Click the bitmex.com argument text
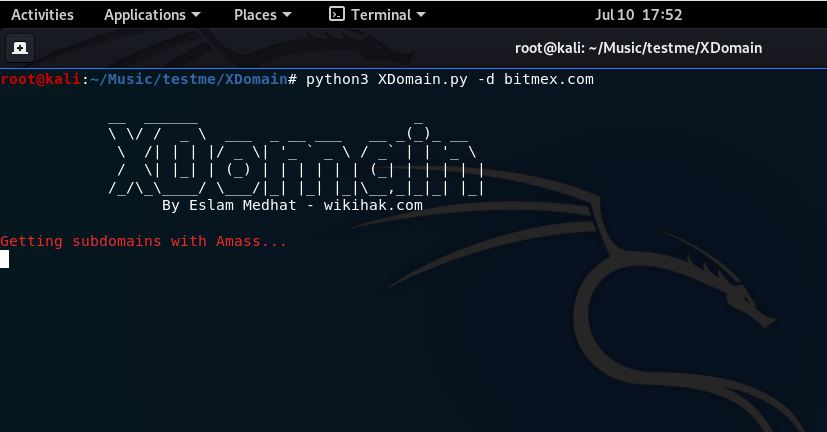827x432 pixels. 549,79
